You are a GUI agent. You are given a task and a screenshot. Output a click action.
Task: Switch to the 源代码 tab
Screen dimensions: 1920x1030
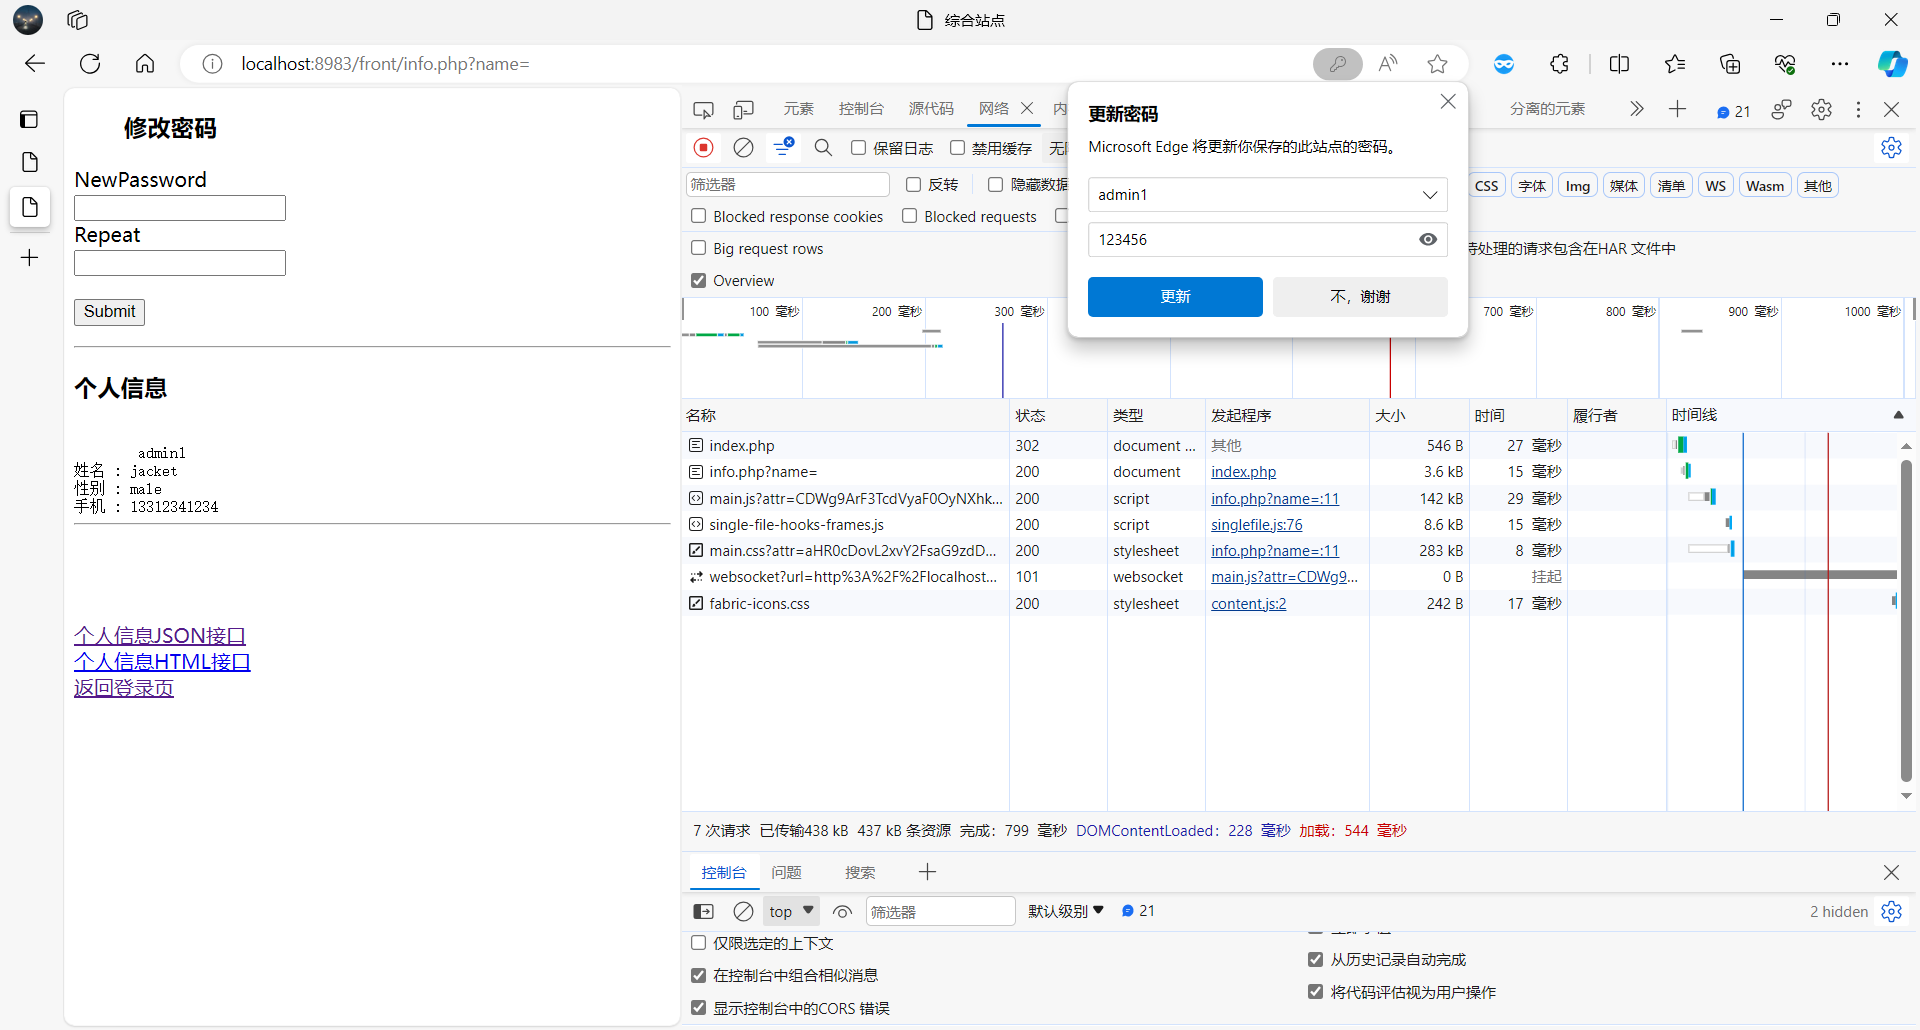930,109
